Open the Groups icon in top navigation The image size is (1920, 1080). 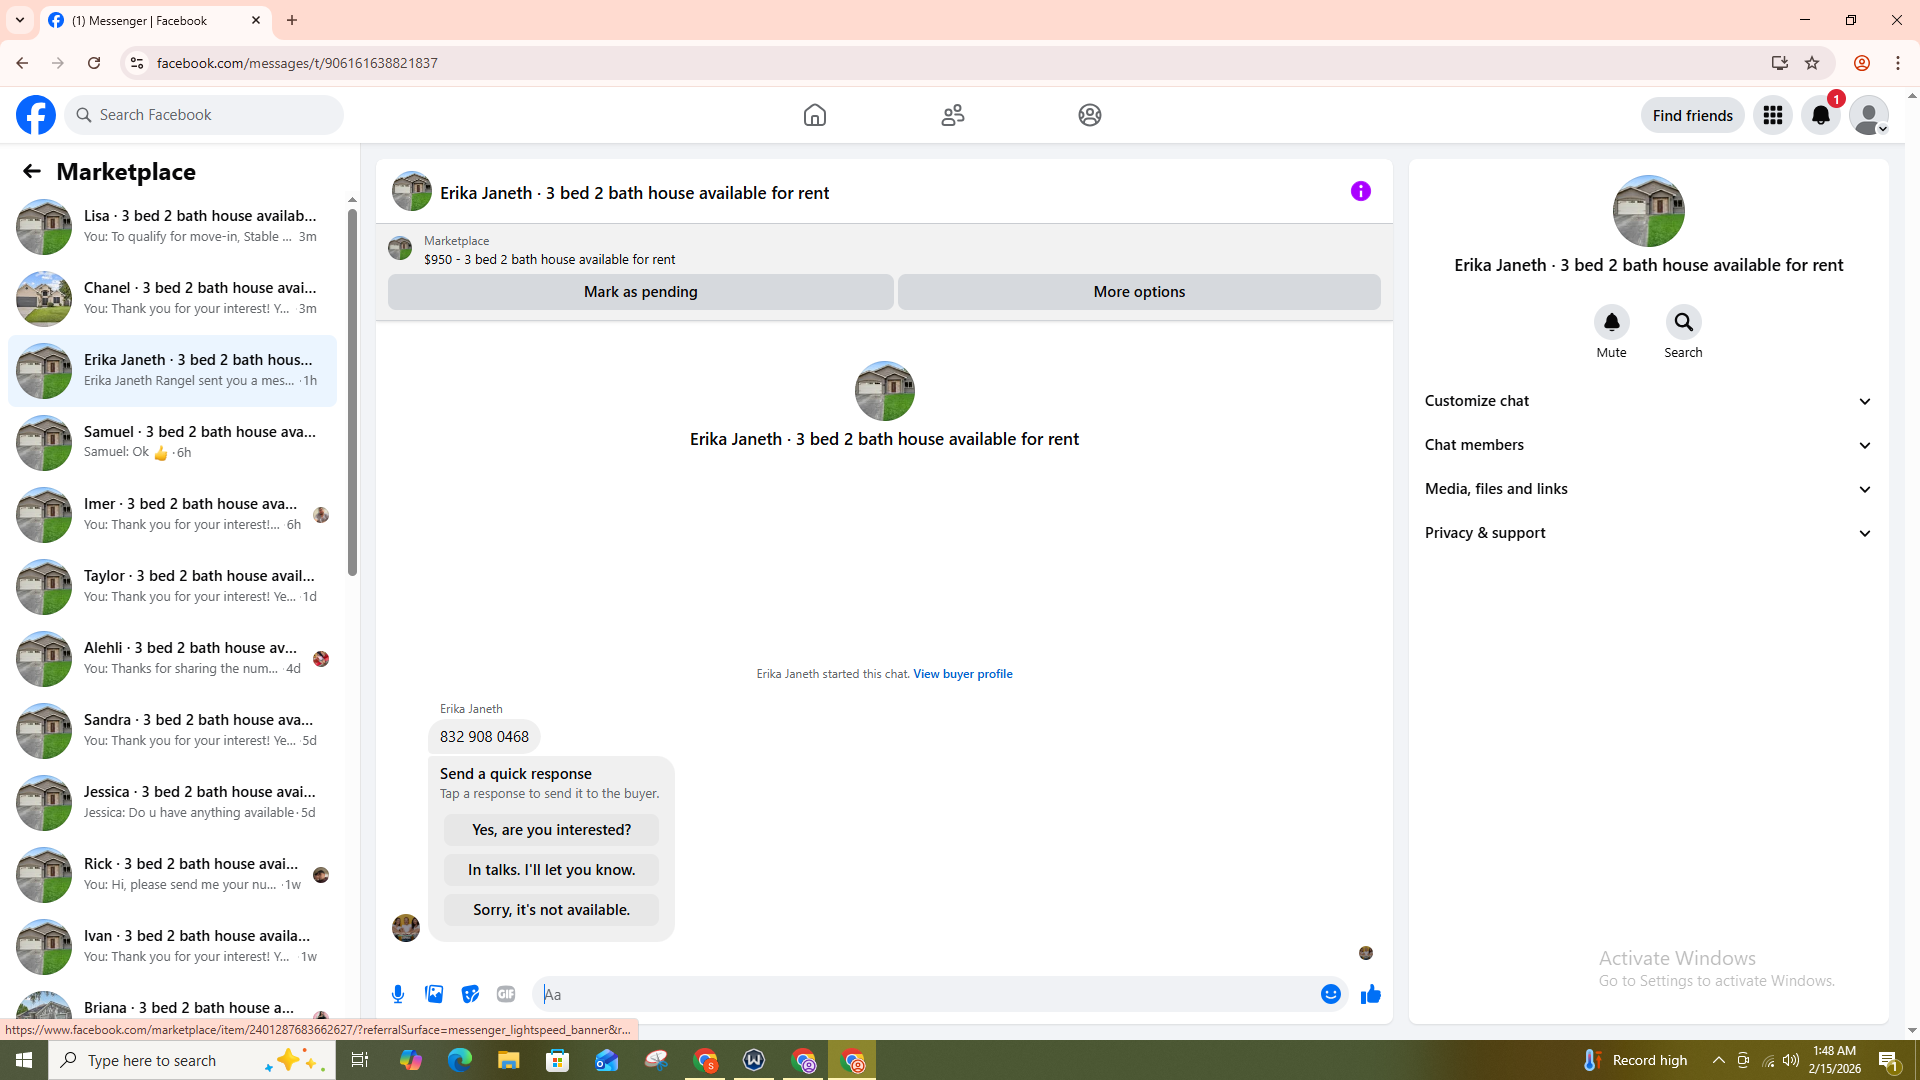pyautogui.click(x=1090, y=115)
